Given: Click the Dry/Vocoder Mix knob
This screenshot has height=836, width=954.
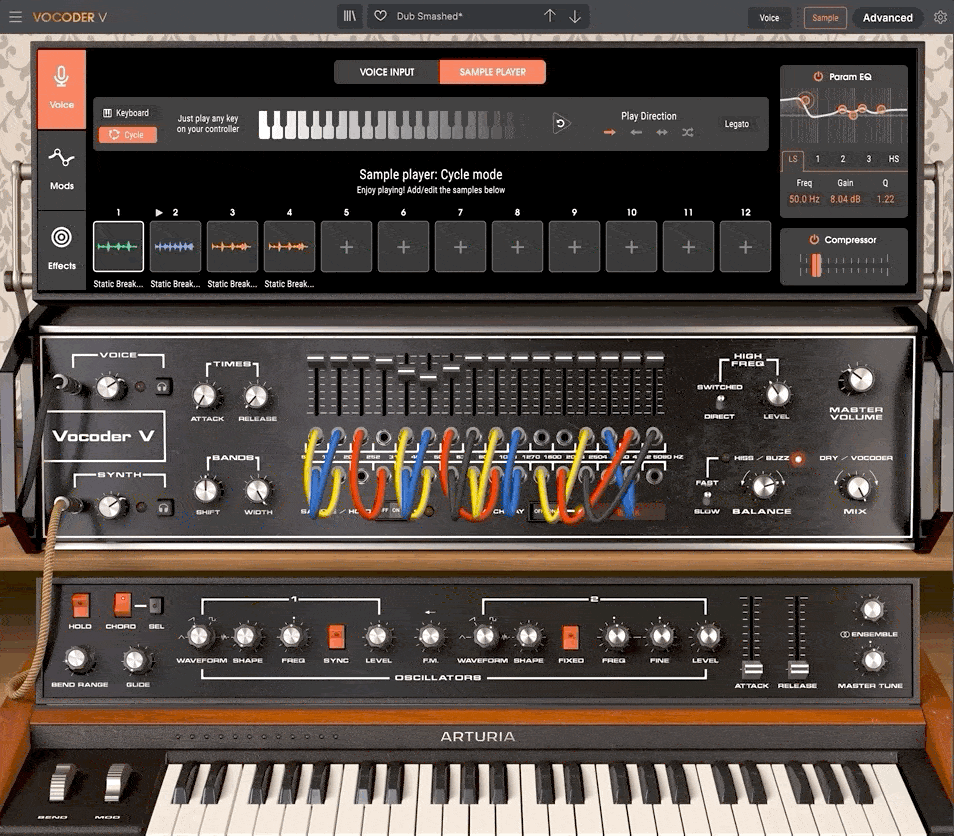Looking at the screenshot, I should pos(857,487).
